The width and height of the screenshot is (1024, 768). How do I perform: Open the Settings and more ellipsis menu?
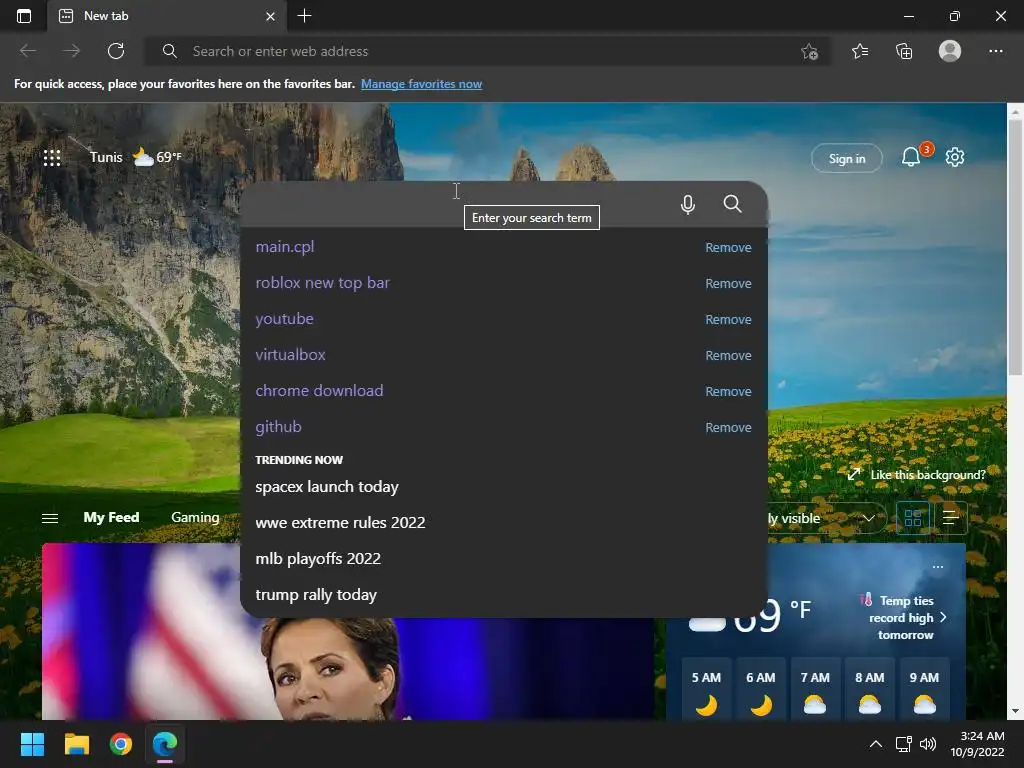click(995, 51)
